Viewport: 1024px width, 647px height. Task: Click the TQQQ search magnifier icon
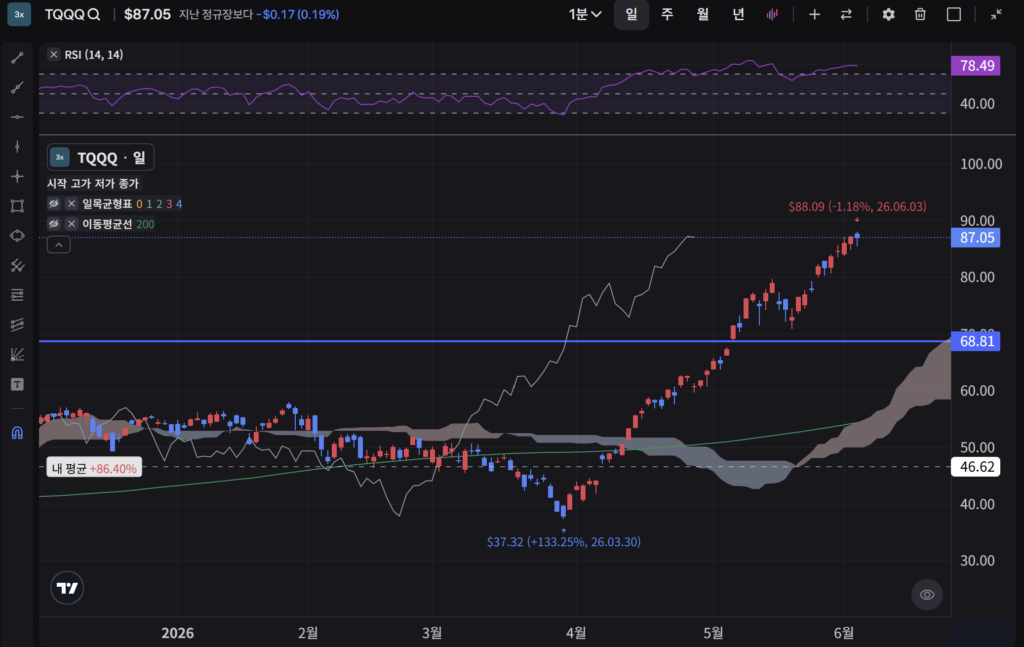(93, 14)
